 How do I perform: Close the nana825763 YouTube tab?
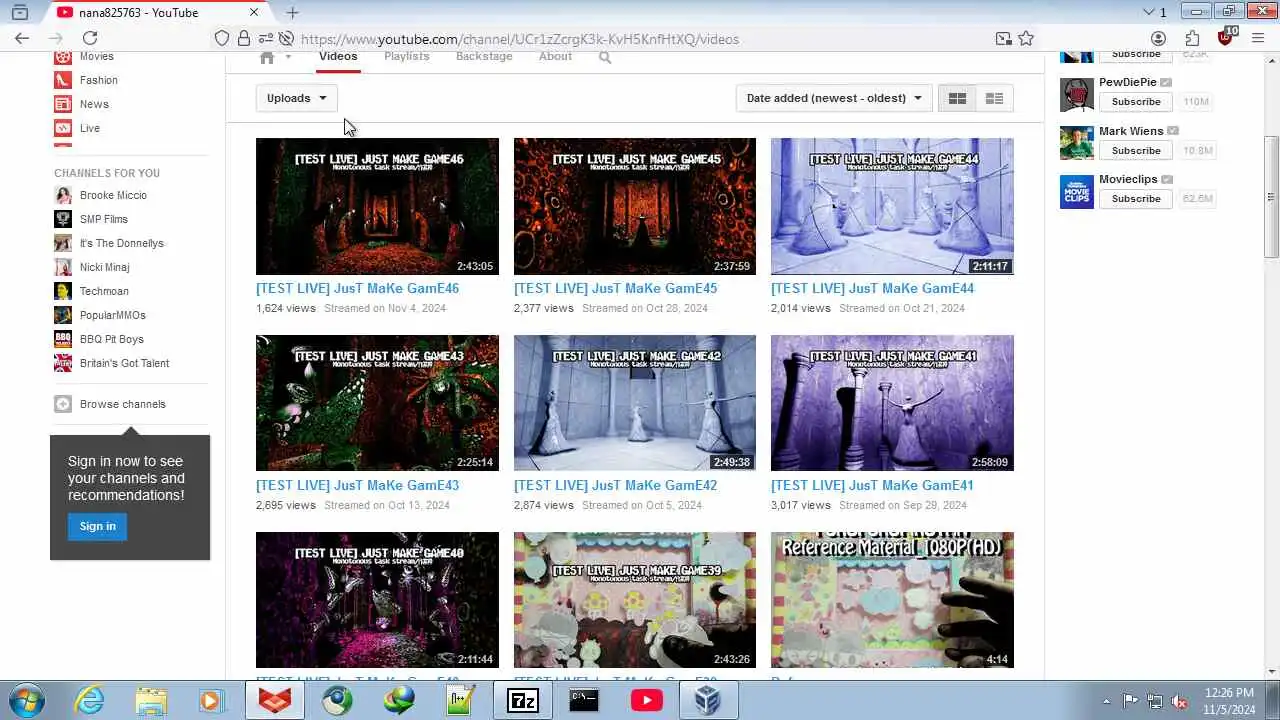254,12
